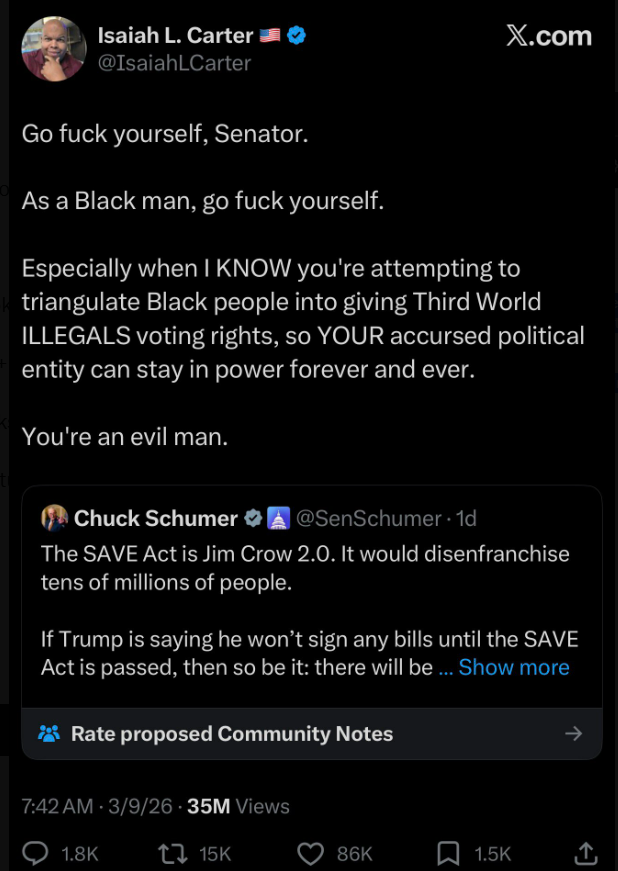Click the Community Notes people icon
Viewport: 618px width, 871px height.
[x=49, y=733]
